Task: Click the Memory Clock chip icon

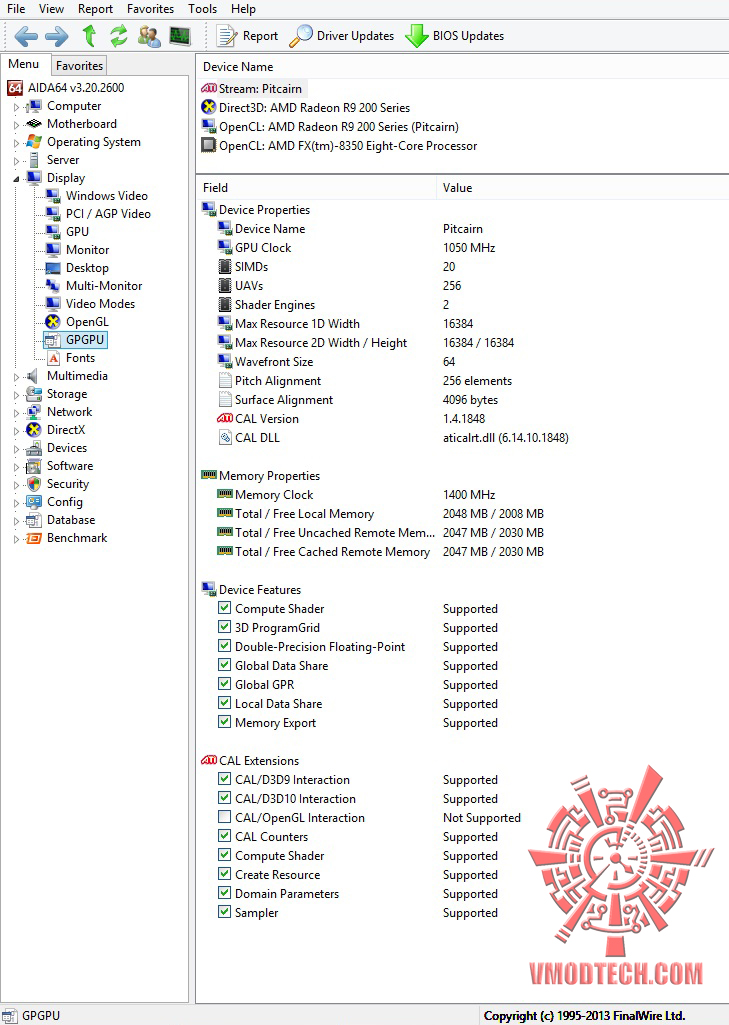Action: coord(225,494)
